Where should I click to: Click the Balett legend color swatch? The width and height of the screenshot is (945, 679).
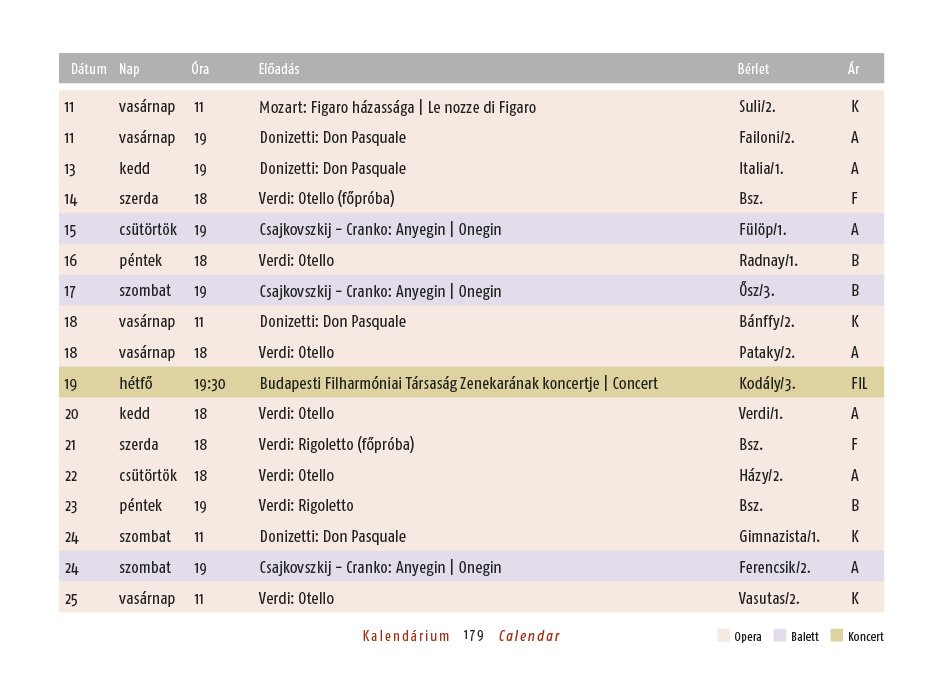pyautogui.click(x=781, y=637)
